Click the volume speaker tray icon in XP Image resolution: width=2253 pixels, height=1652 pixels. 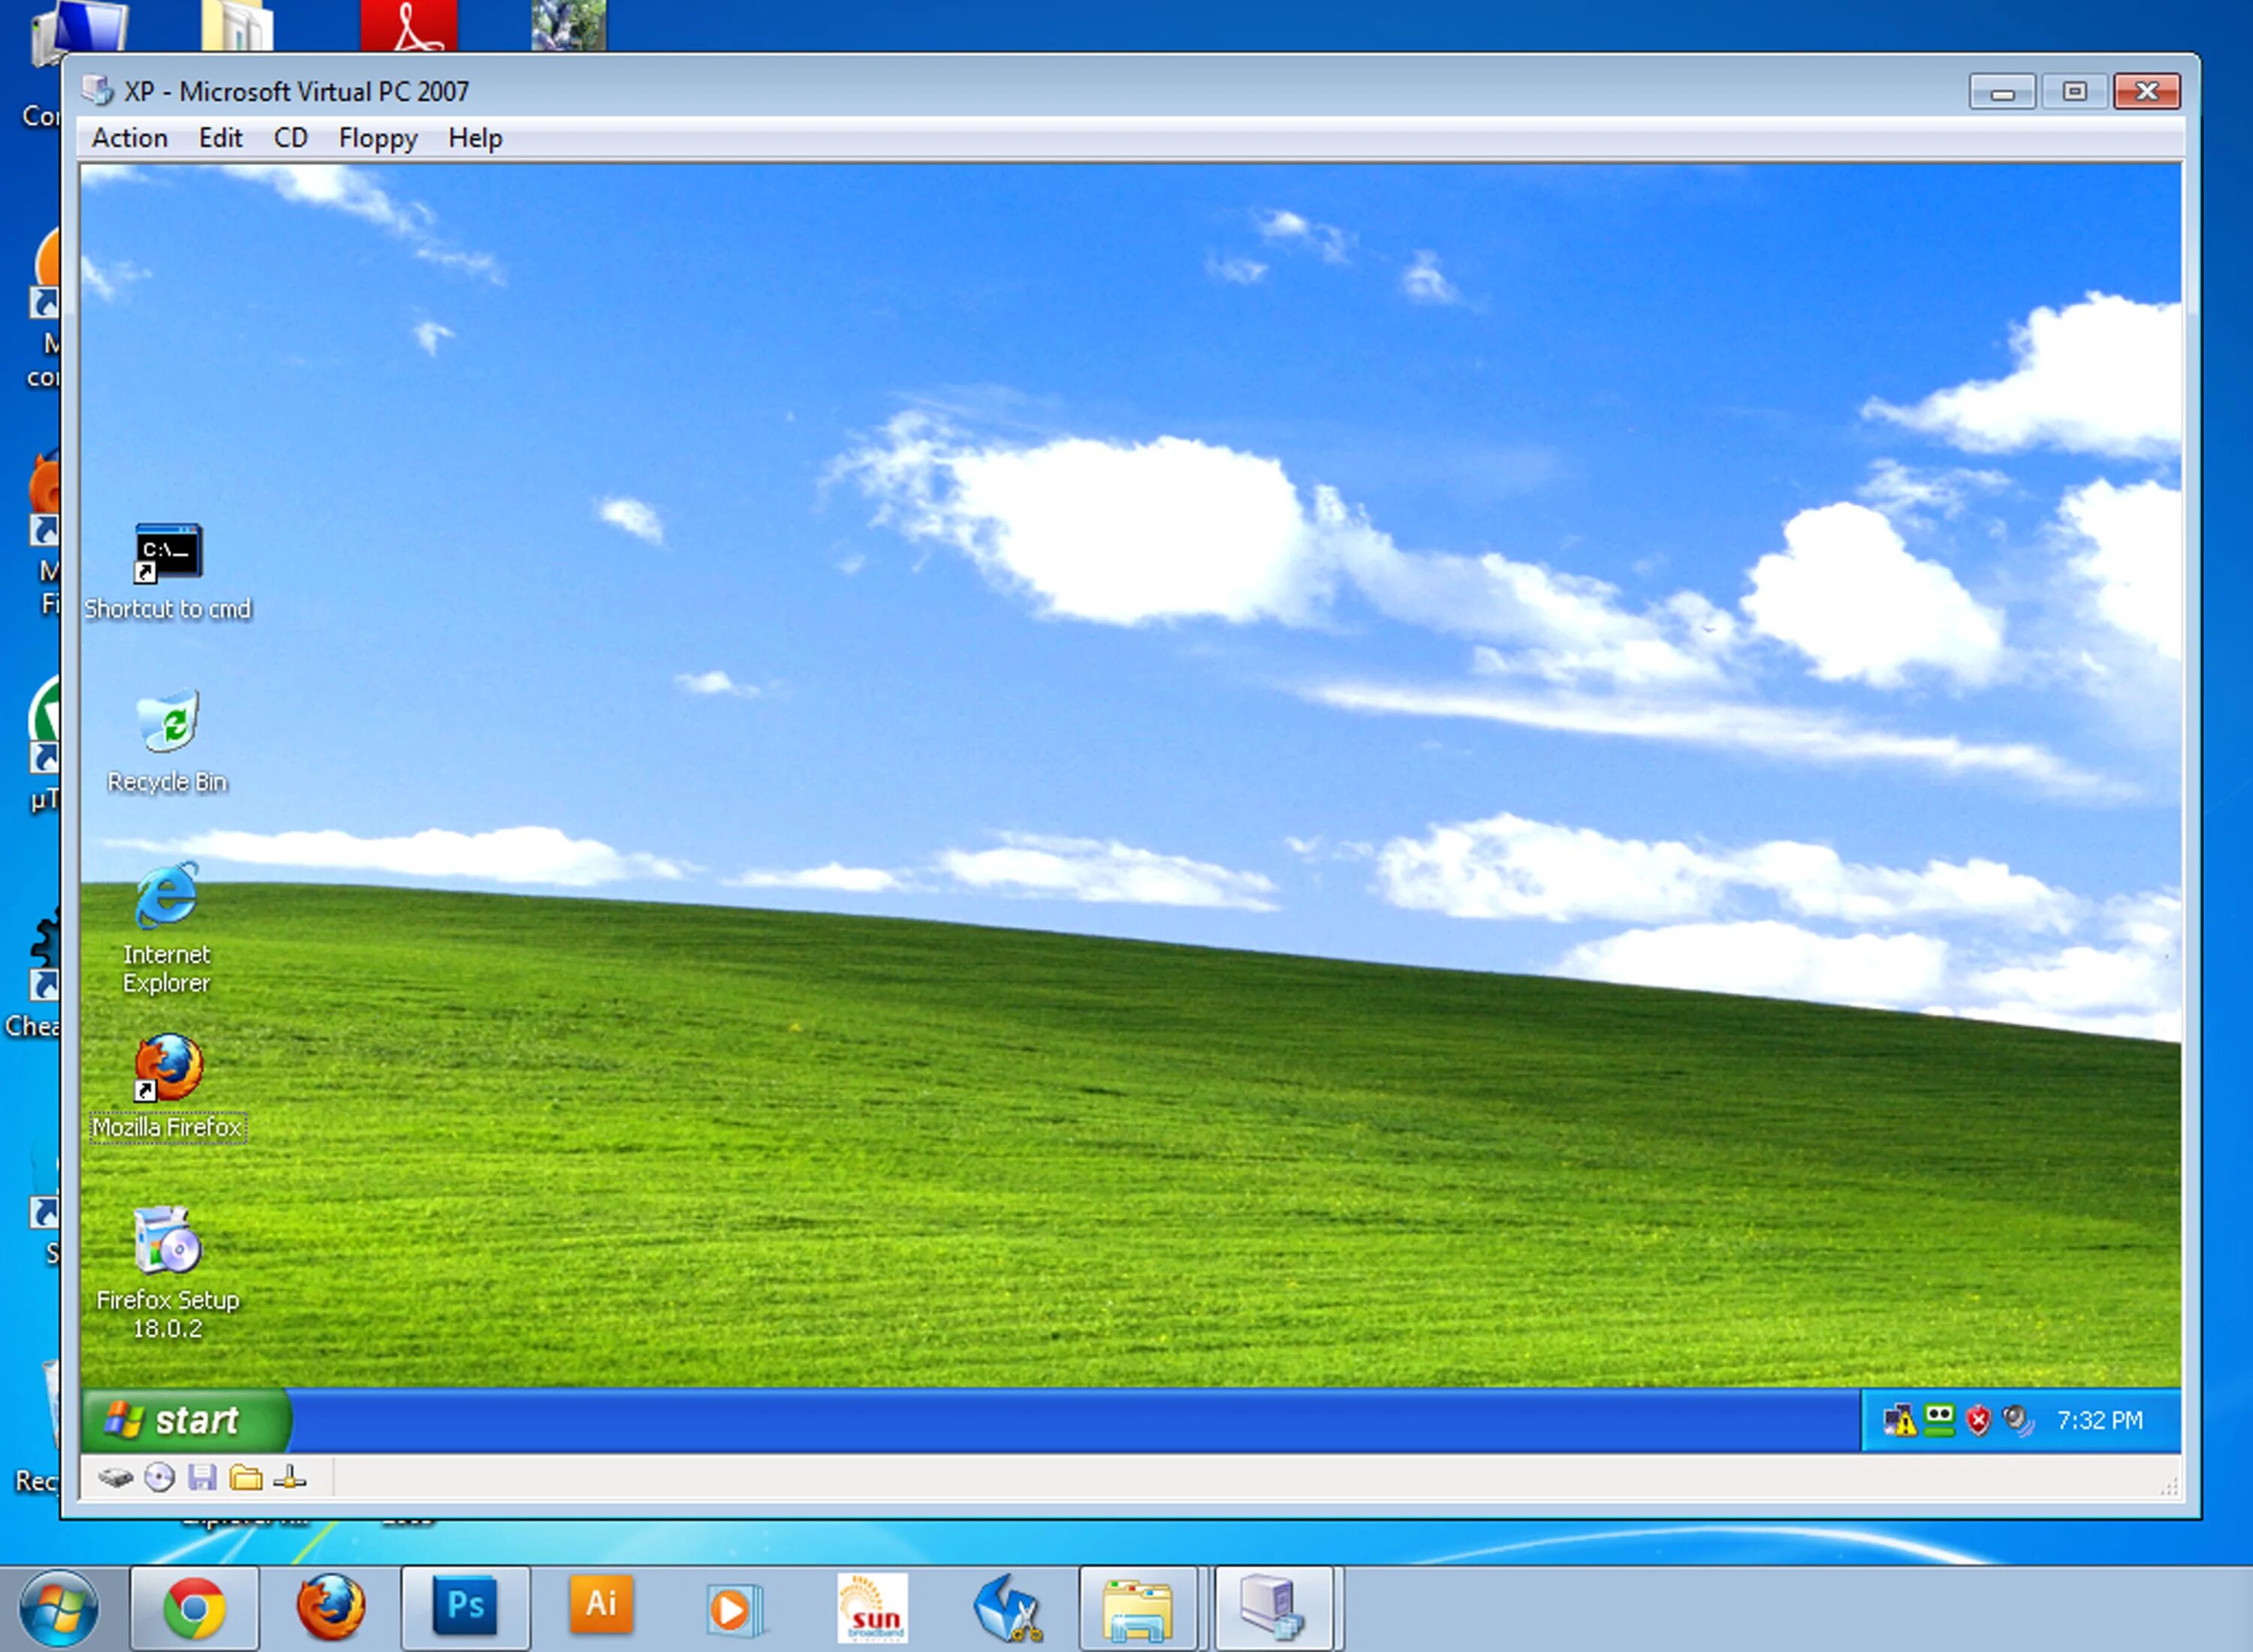(x=2018, y=1420)
